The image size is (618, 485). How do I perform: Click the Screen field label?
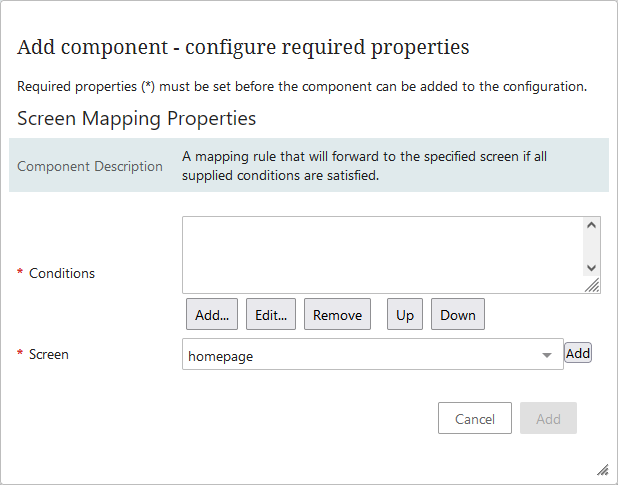[49, 354]
